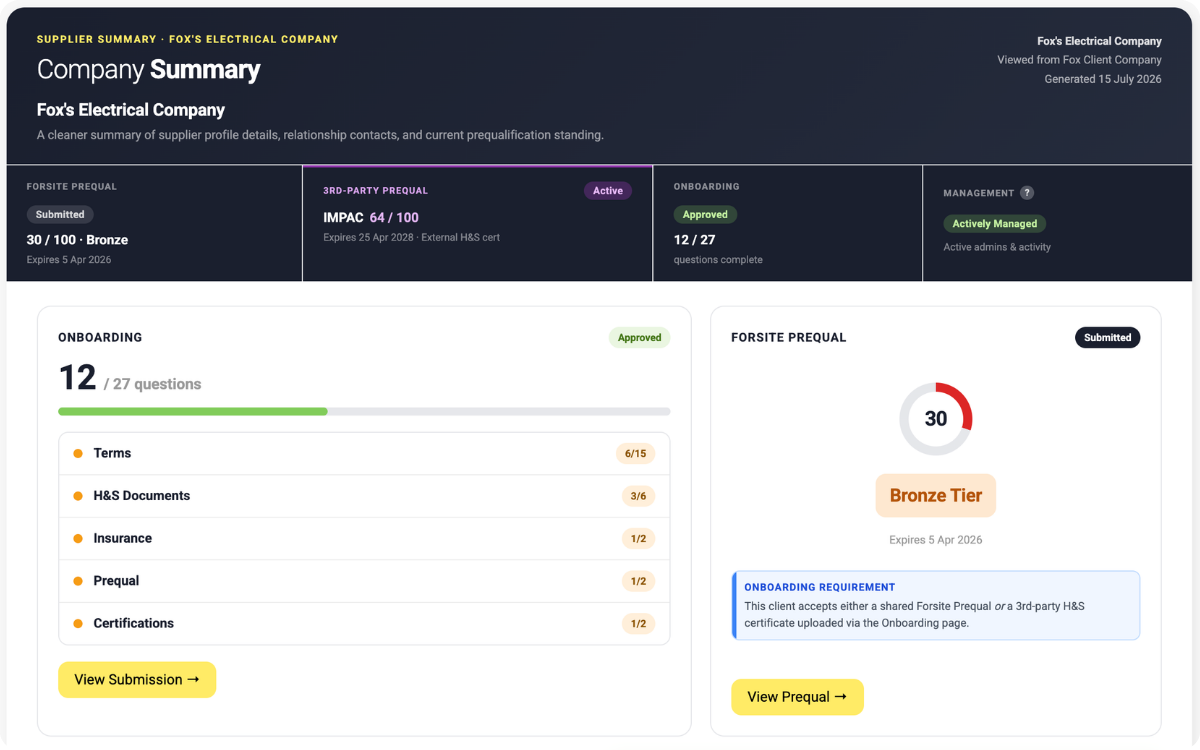Click the purple Active badge
The height and width of the screenshot is (750, 1200).
pyautogui.click(x=608, y=191)
